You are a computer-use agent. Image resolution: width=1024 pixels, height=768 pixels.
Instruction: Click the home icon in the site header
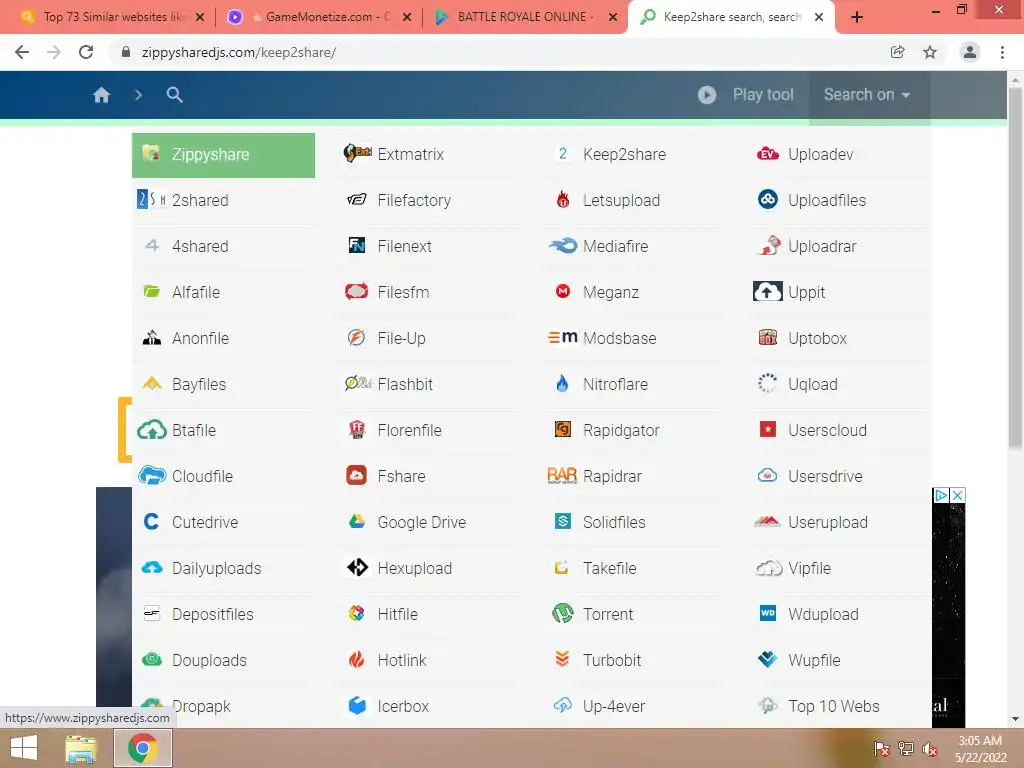[101, 95]
